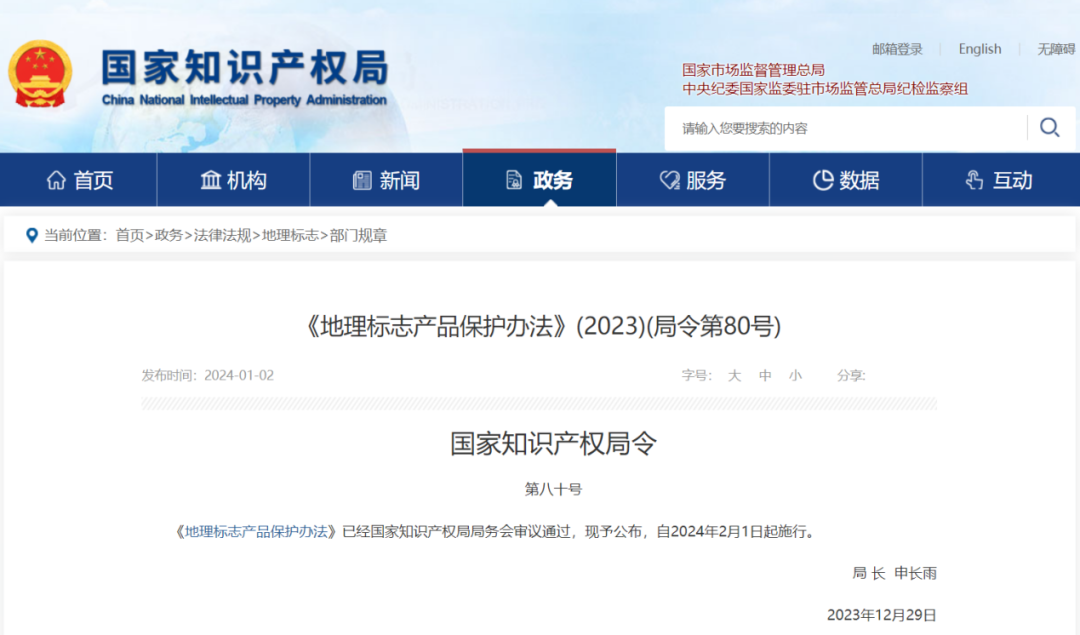Click the home icon on 首页 tab

tap(58, 180)
